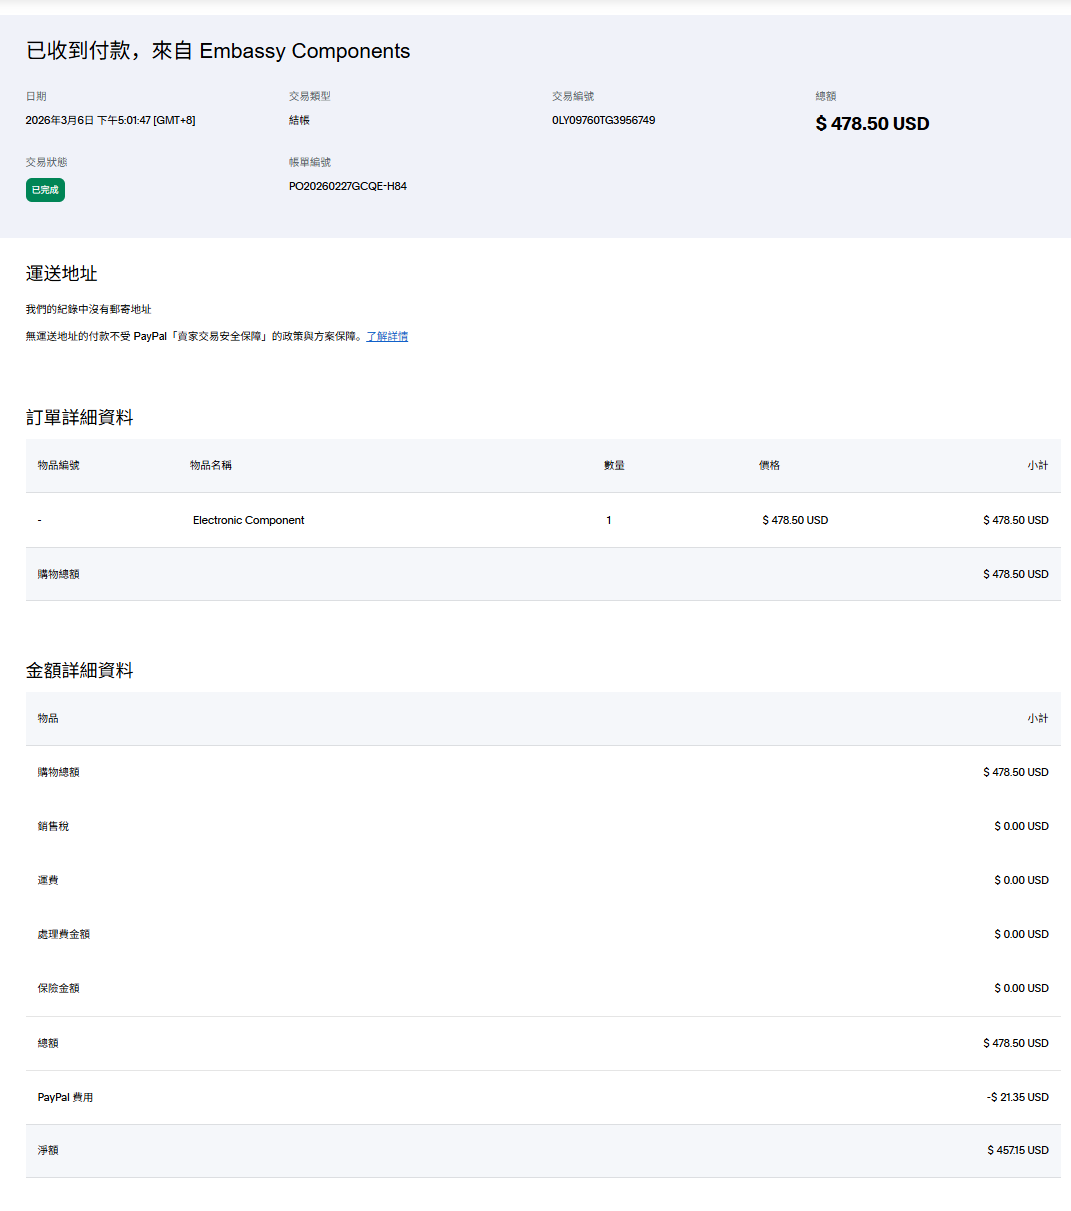Click the 銷售稅 row label
The width and height of the screenshot is (1071, 1211).
pyautogui.click(x=53, y=827)
